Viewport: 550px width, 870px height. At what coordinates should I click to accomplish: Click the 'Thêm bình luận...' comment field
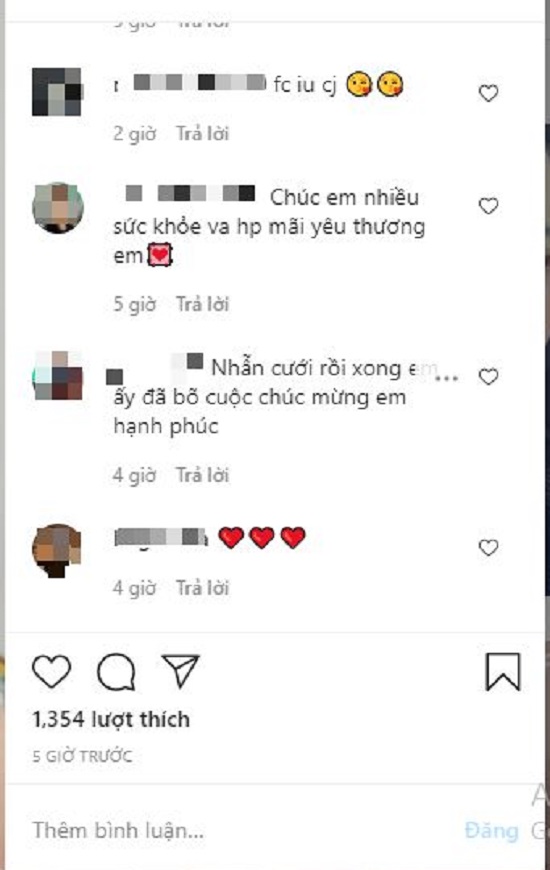pos(244,830)
